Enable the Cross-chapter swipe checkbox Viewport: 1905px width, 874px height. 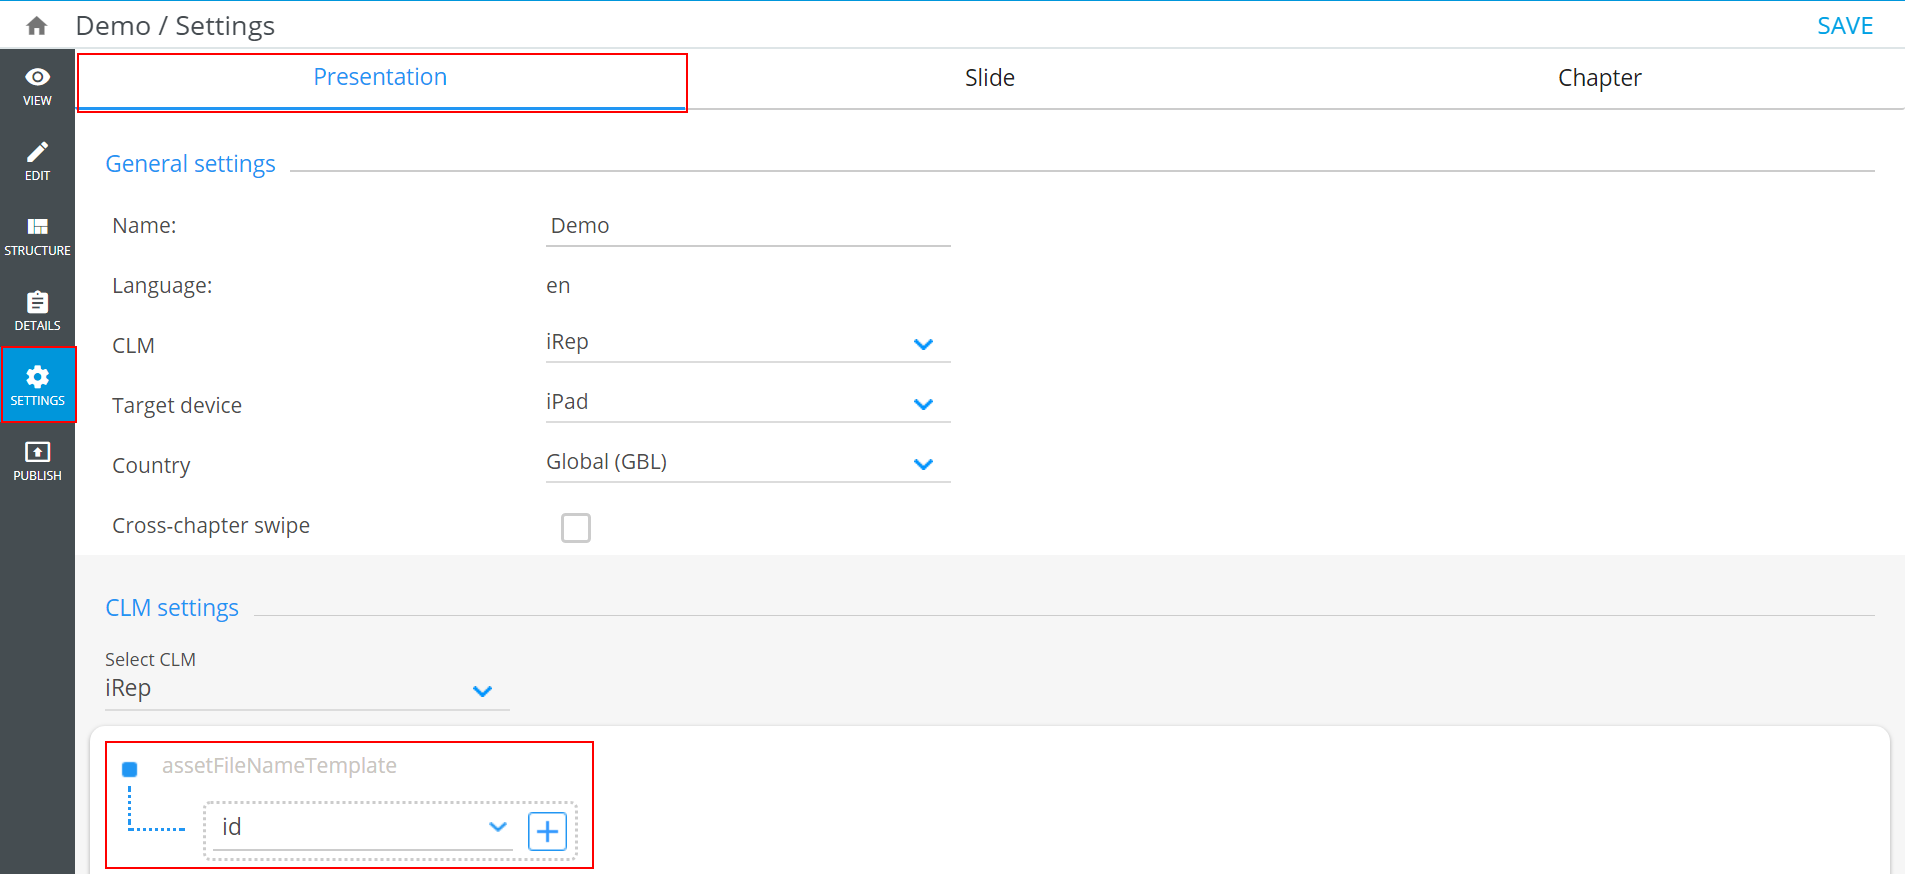(576, 527)
